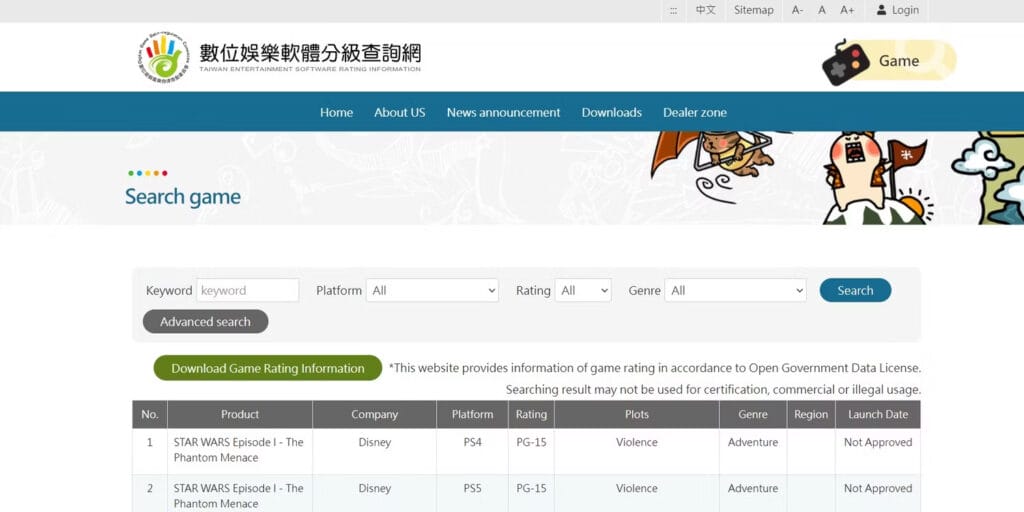Expand the Genre dropdown
The image size is (1024, 512).
[x=735, y=290]
